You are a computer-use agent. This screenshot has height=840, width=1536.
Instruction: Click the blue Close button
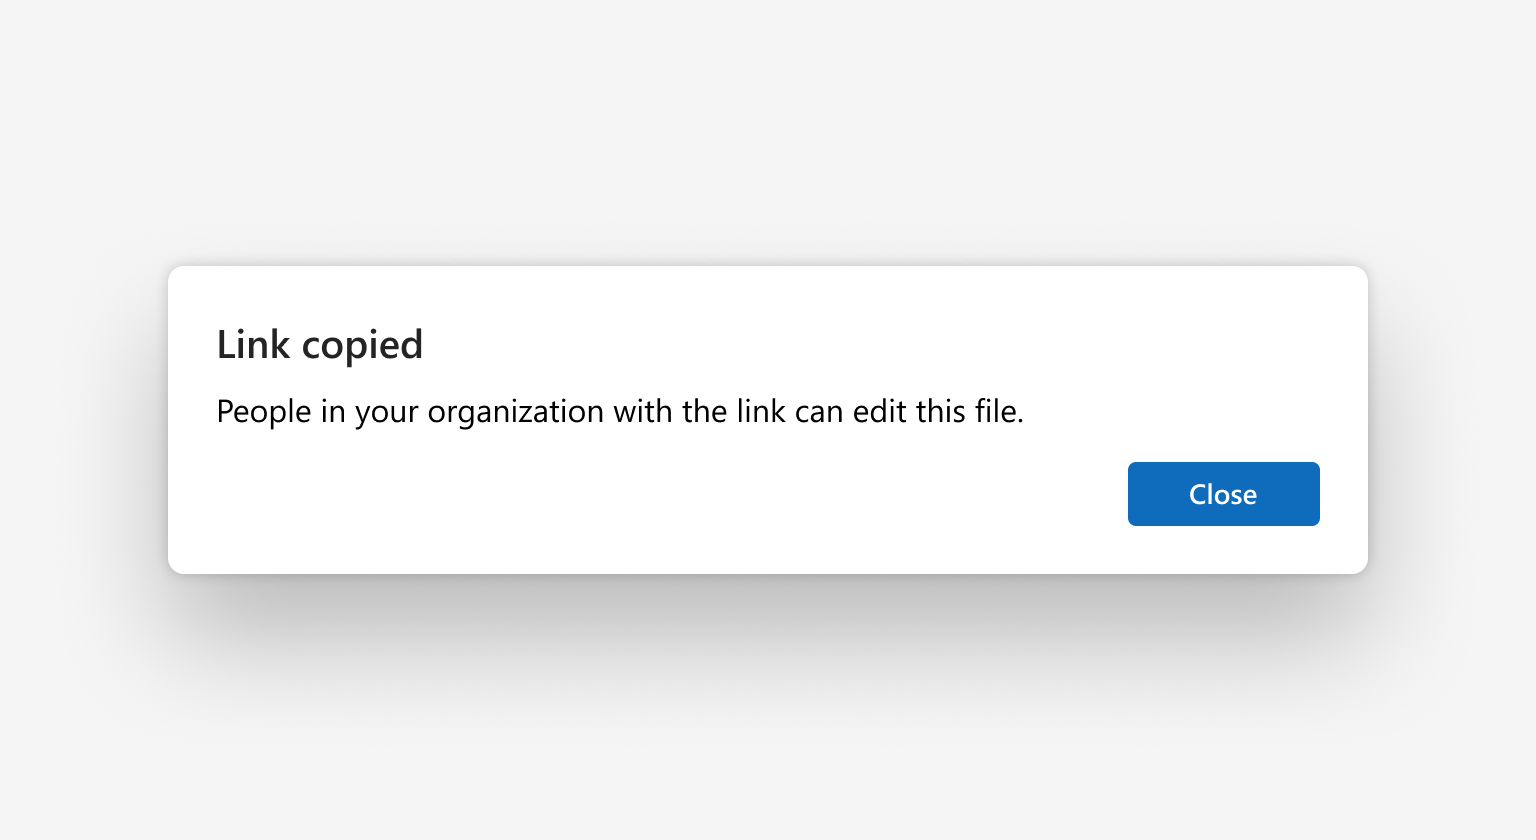click(1223, 494)
